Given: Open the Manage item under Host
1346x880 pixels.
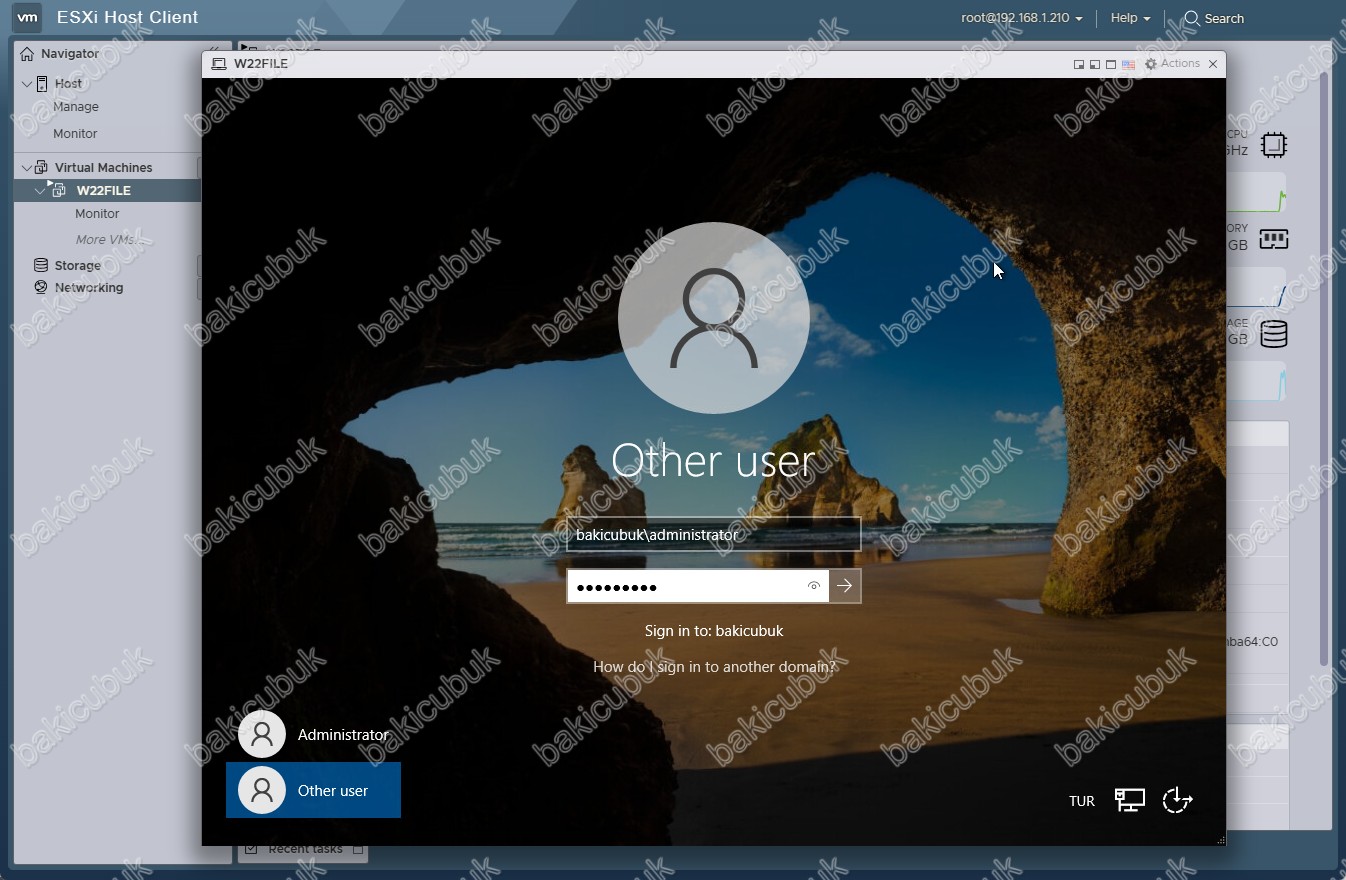Looking at the screenshot, I should [x=76, y=107].
